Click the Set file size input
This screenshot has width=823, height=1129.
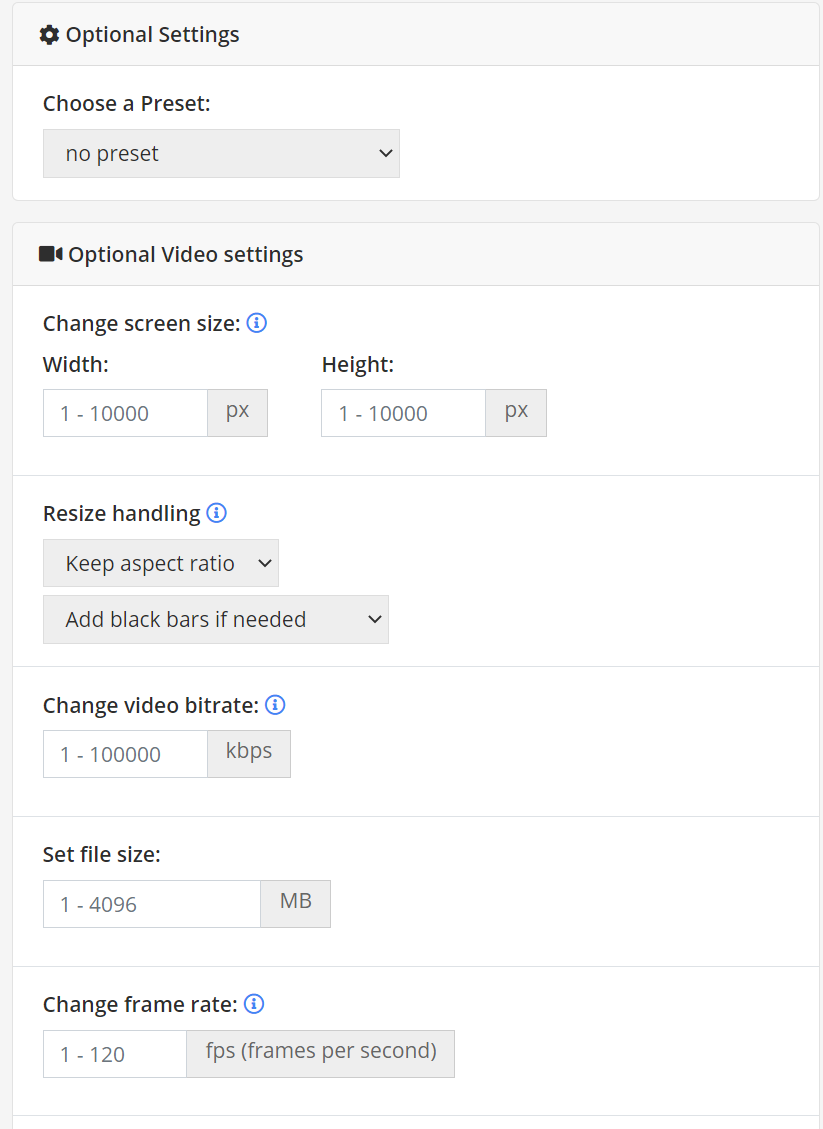[151, 904]
